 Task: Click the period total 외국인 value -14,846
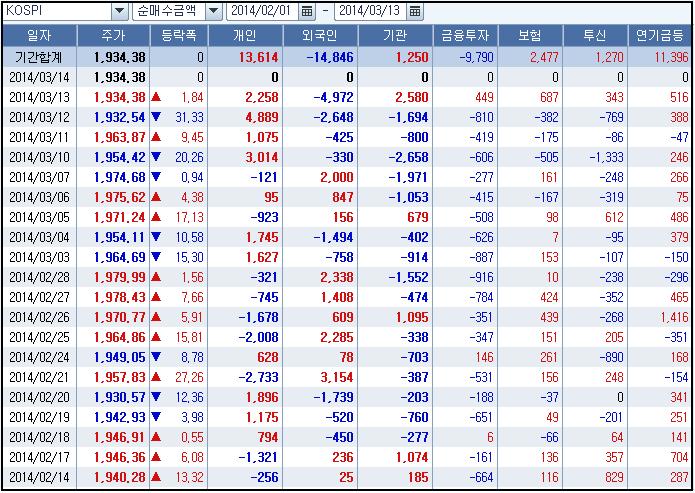pyautogui.click(x=328, y=57)
